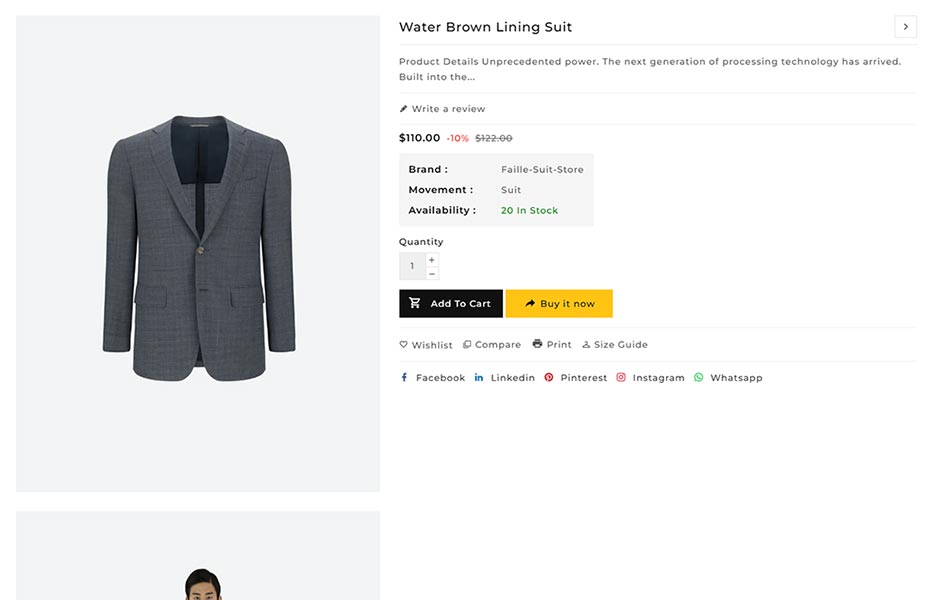The height and width of the screenshot is (600, 930).
Task: Click the pencil icon beside Write a review
Action: pos(404,109)
